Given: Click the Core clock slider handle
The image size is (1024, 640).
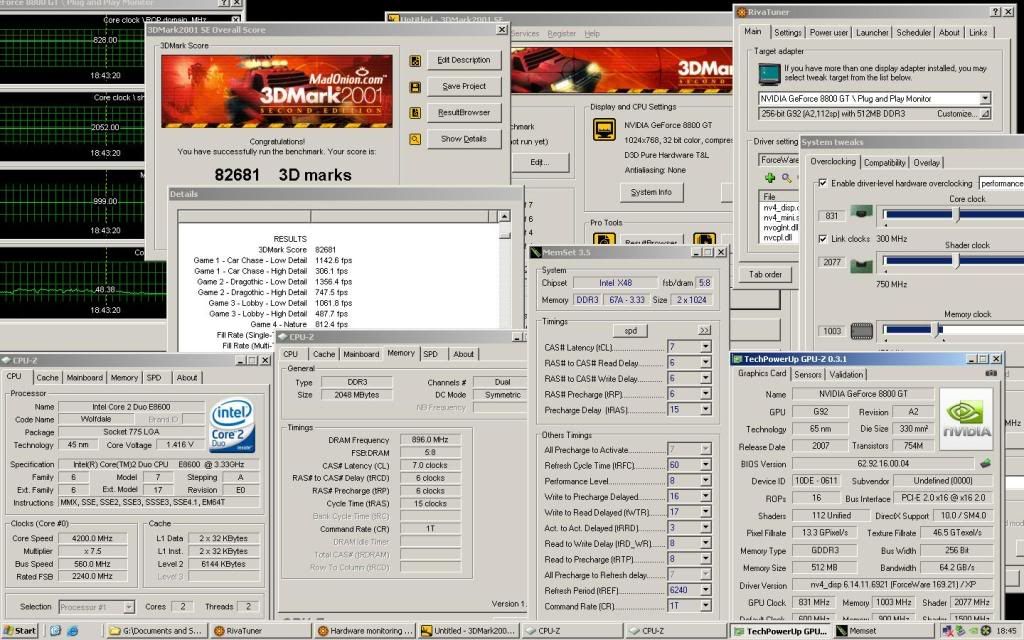Looking at the screenshot, I should (x=956, y=214).
